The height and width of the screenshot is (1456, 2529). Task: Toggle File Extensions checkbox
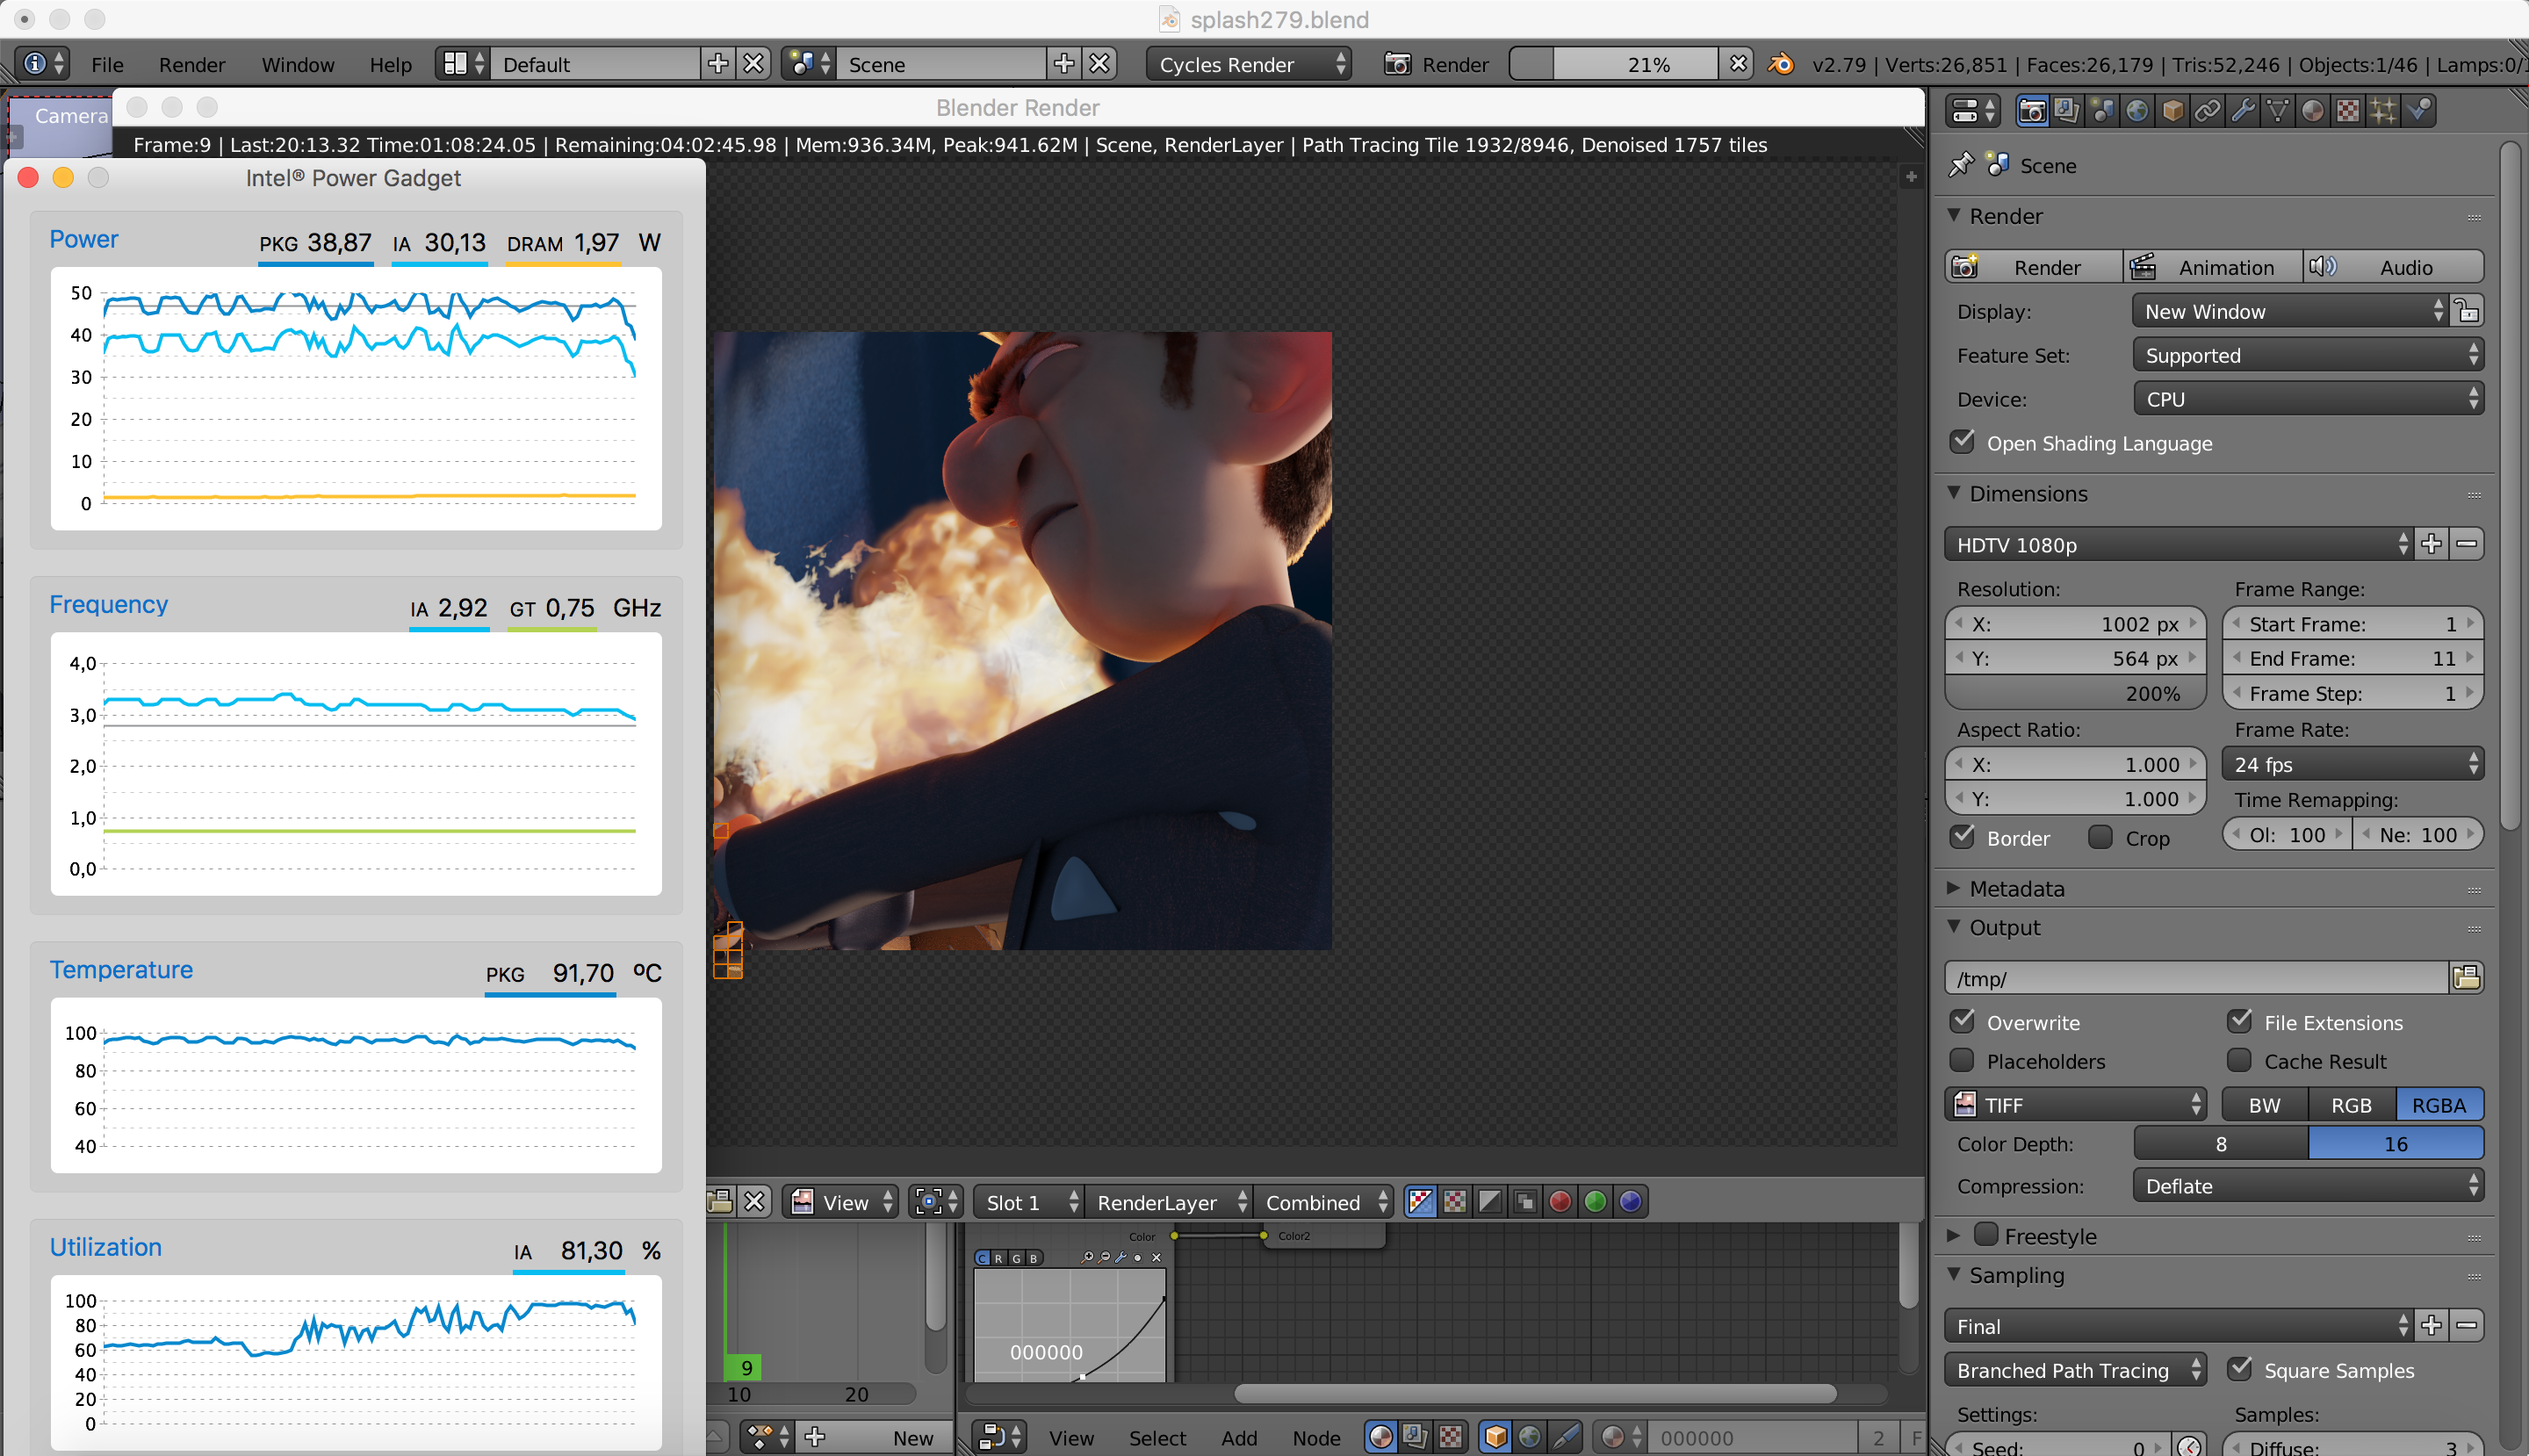point(2240,1021)
